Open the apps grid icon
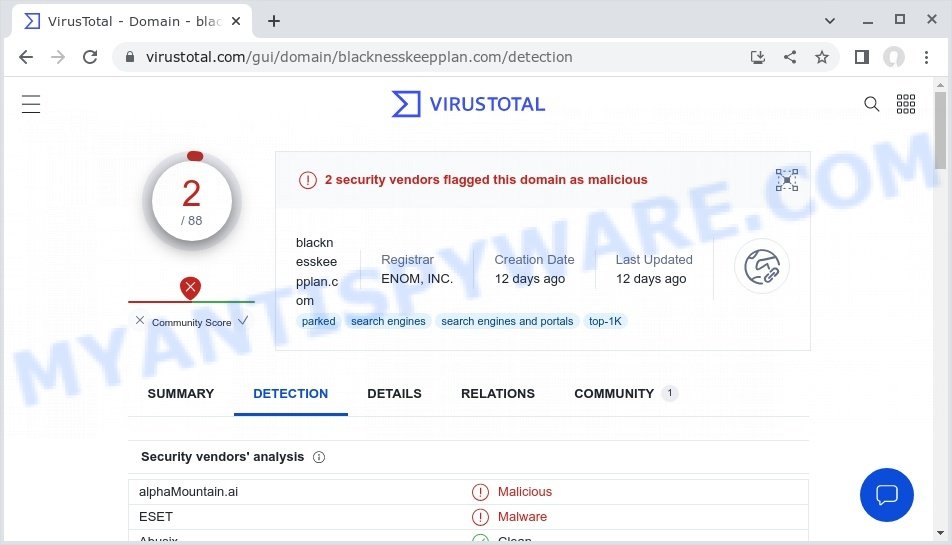Viewport: 952px width, 545px height. 906,104
